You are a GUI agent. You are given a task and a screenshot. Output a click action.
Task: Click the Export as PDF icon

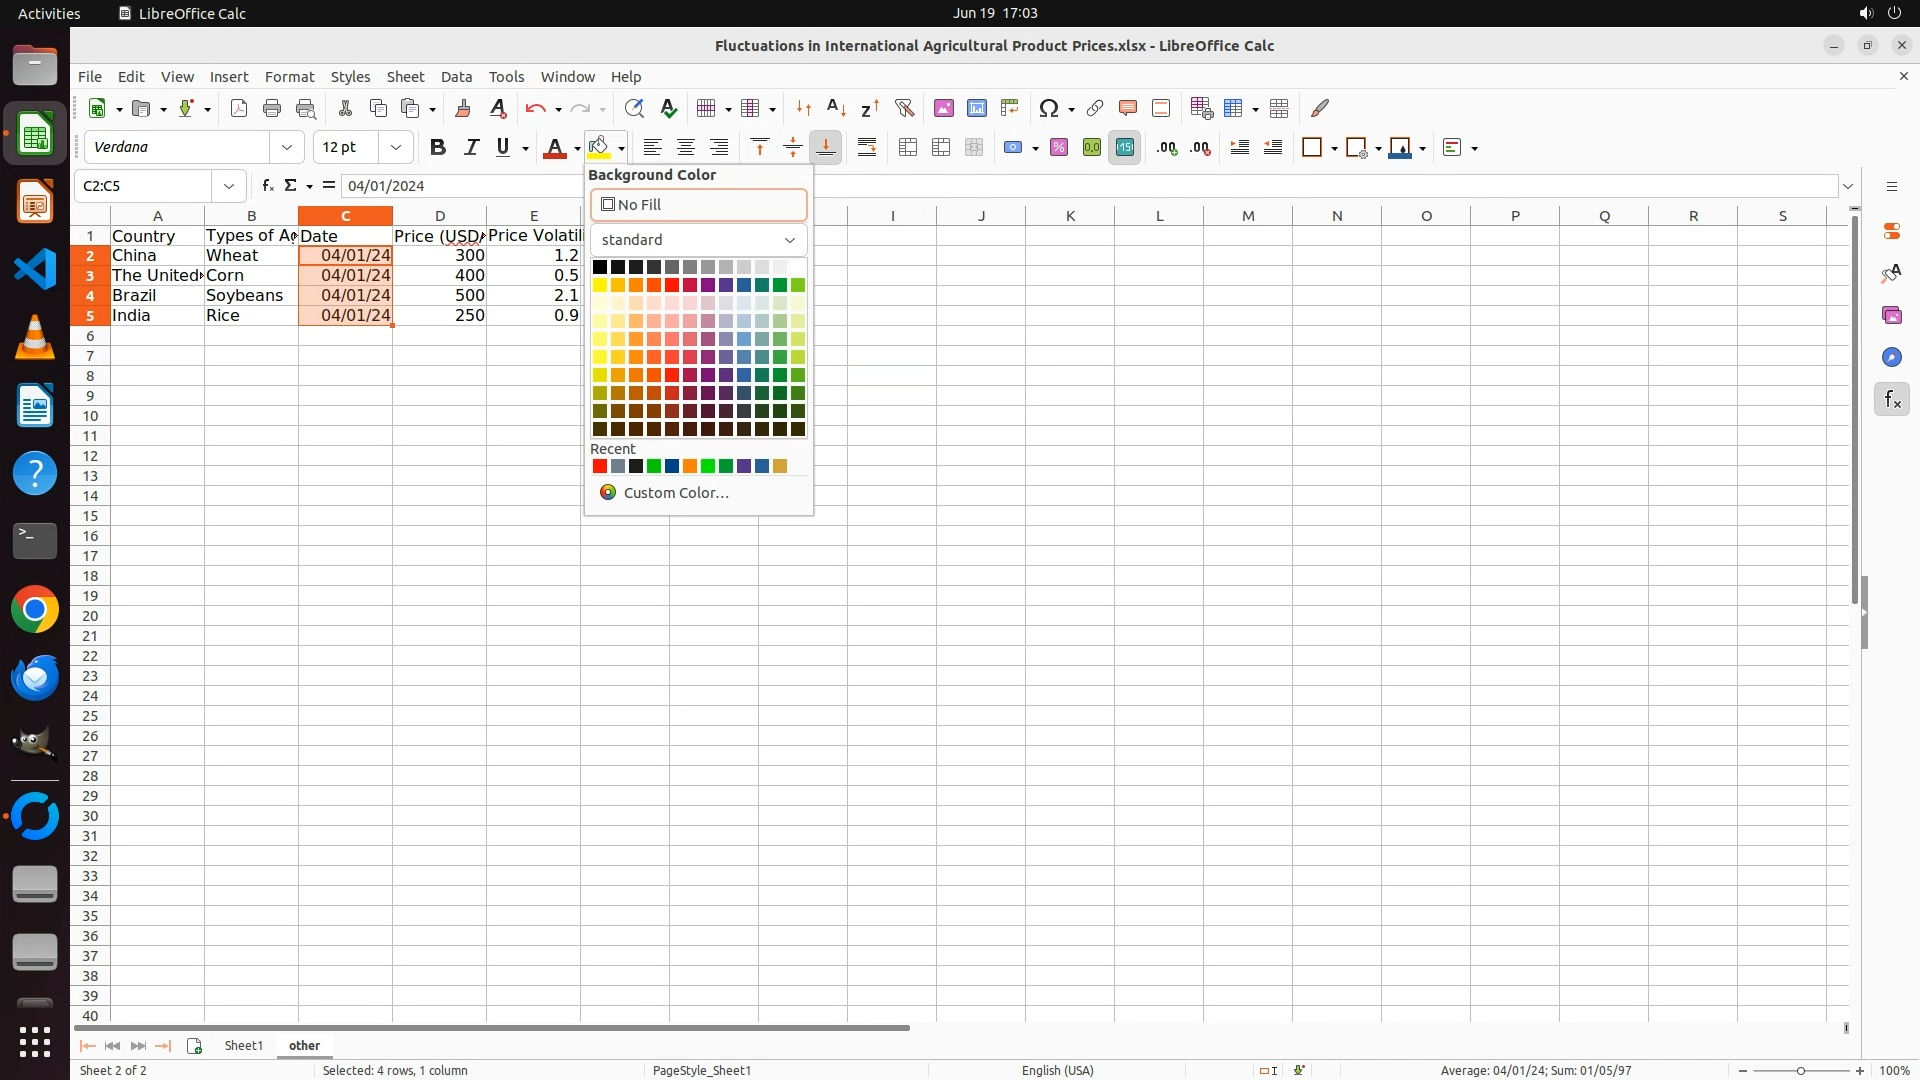[239, 108]
